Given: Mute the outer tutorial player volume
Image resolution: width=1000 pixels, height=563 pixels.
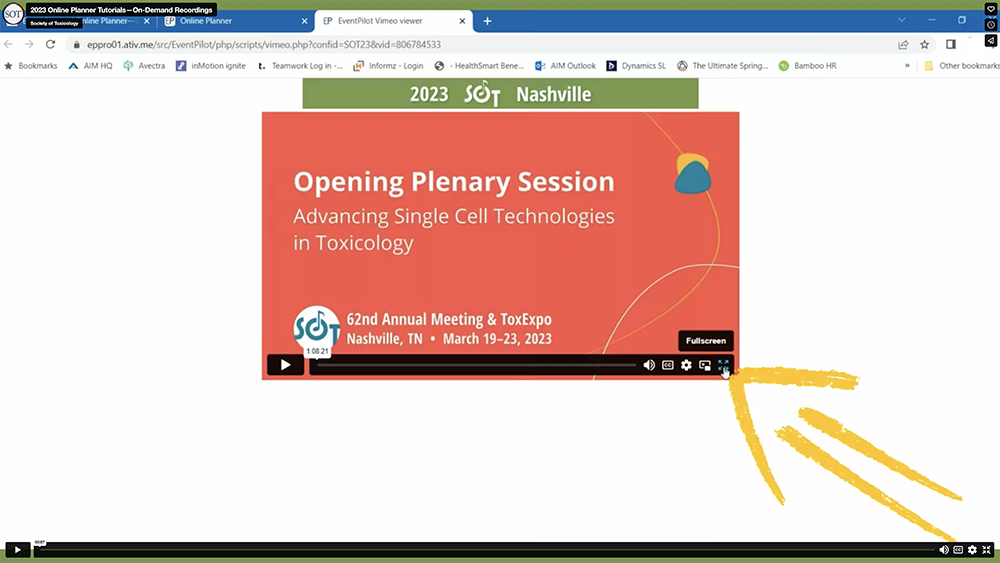Looking at the screenshot, I should click(944, 550).
